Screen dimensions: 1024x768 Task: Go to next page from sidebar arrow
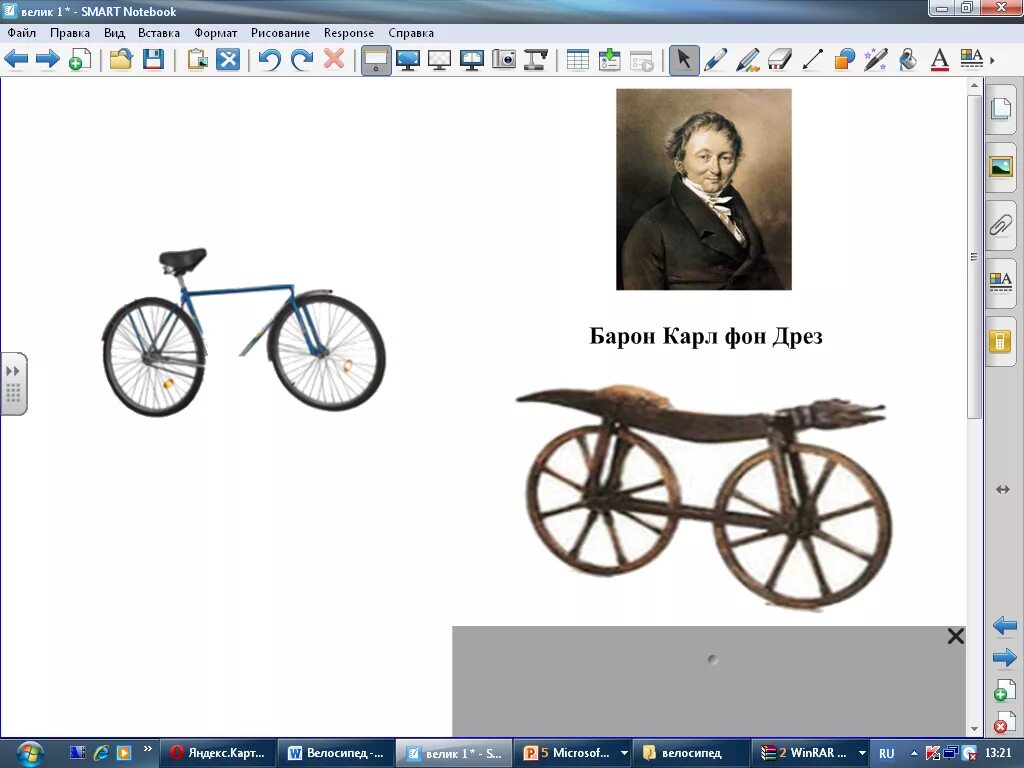coord(1004,657)
